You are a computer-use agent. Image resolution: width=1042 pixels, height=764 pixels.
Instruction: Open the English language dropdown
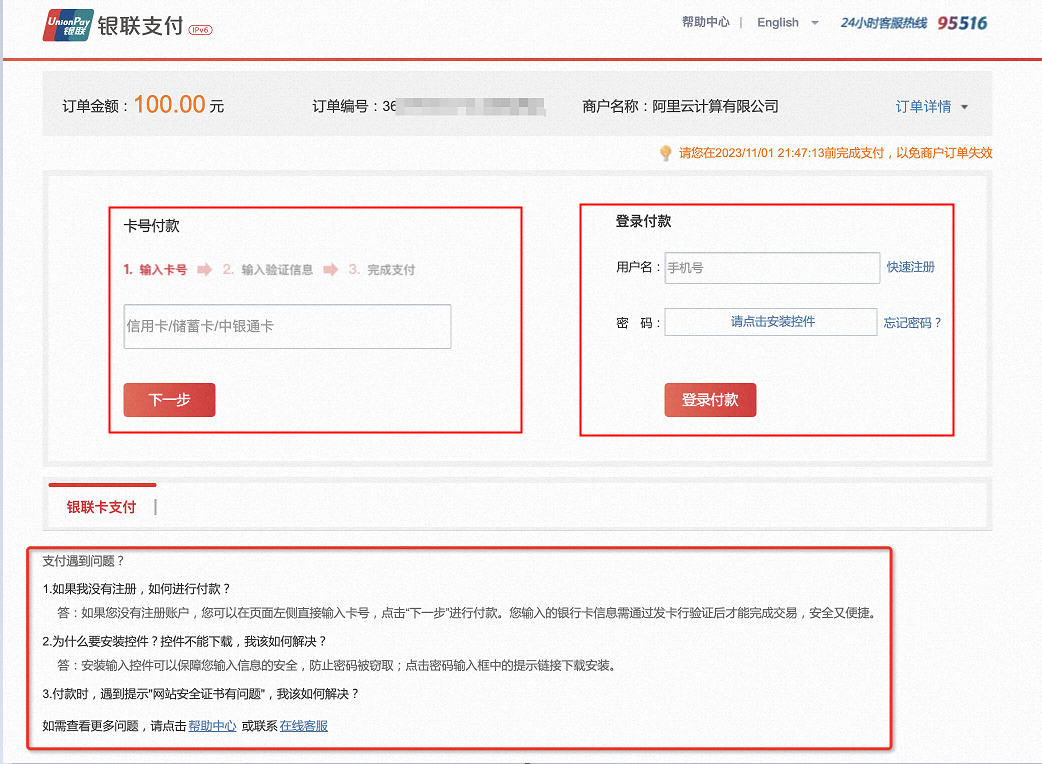pyautogui.click(x=778, y=22)
